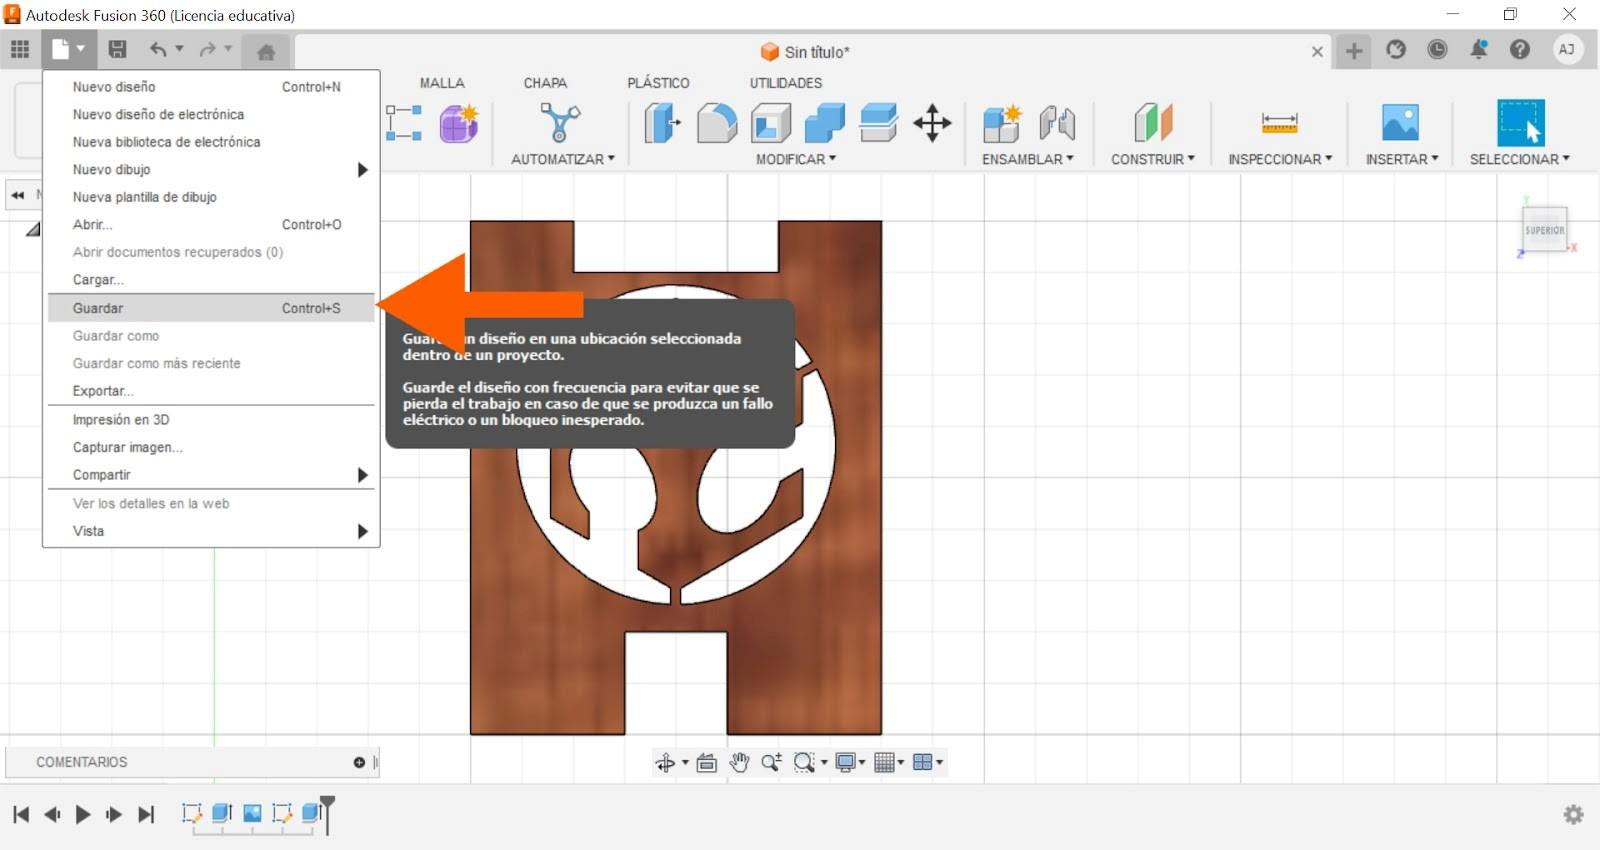
Task: Select the Press Pull modify tool
Action: pyautogui.click(x=661, y=123)
